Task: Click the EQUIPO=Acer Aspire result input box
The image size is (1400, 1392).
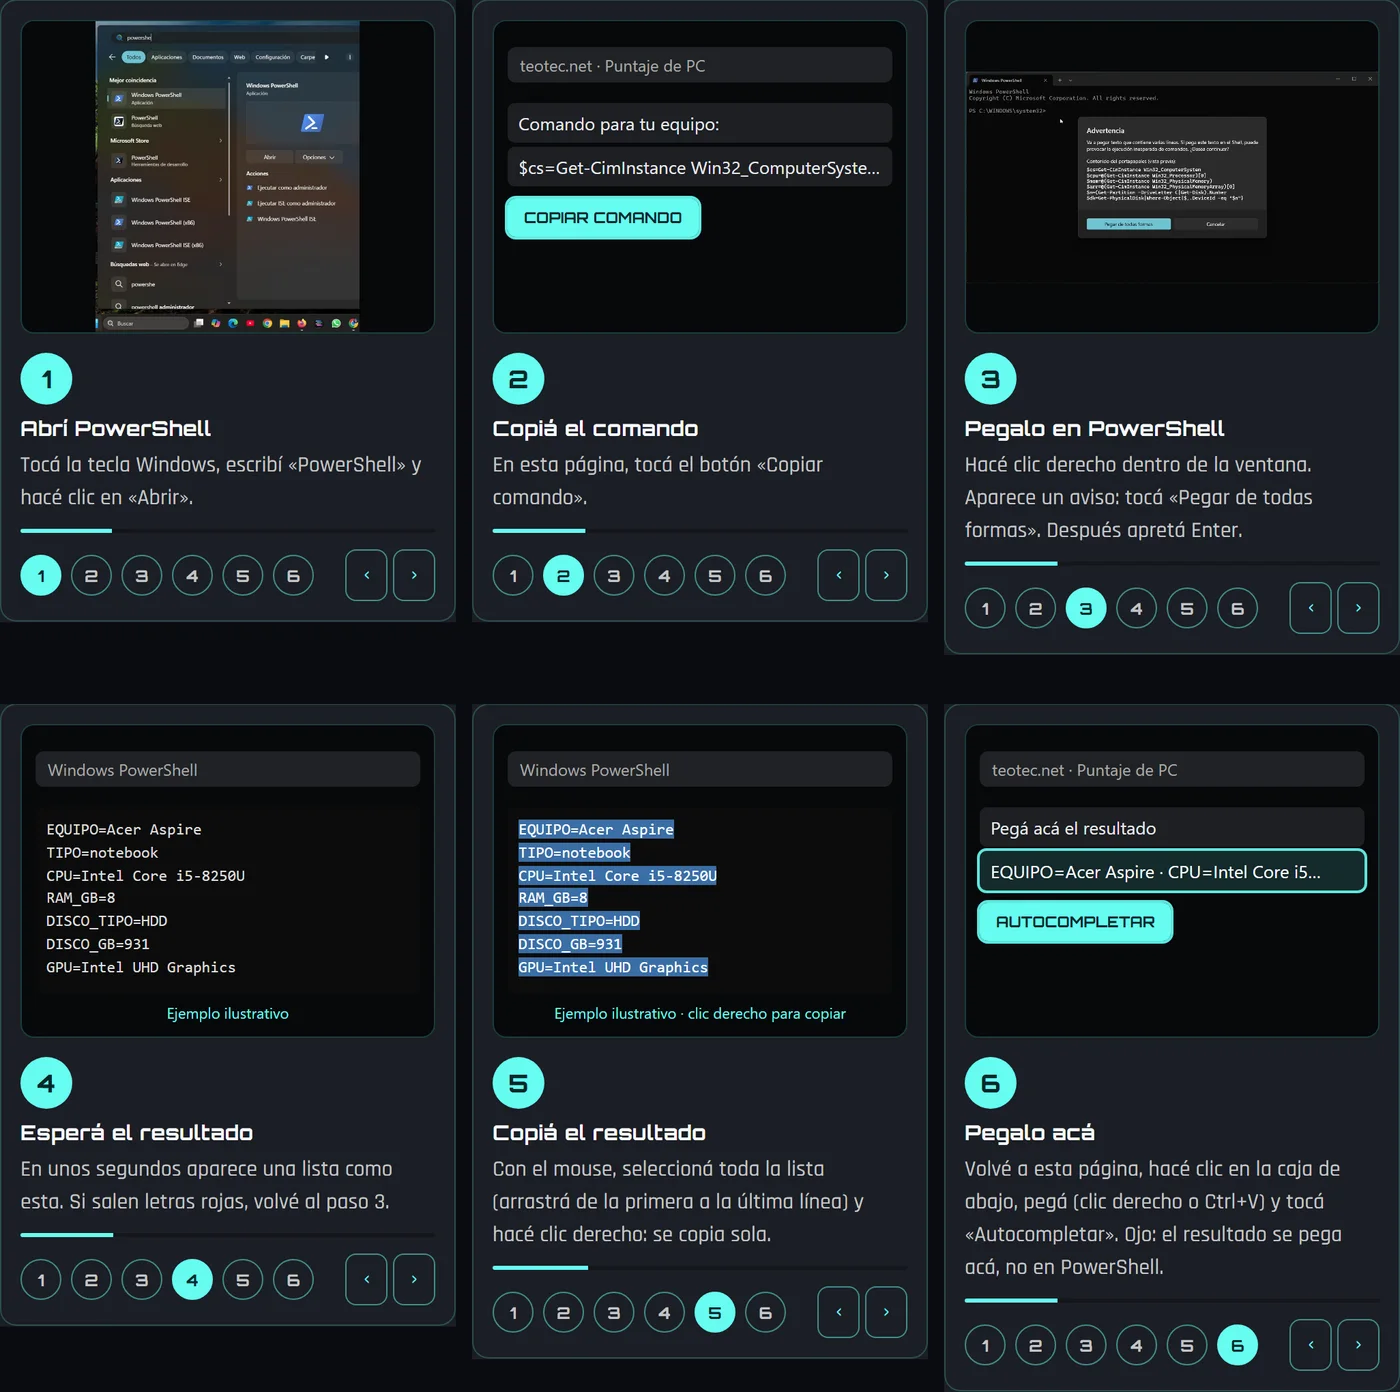Action: [1171, 871]
